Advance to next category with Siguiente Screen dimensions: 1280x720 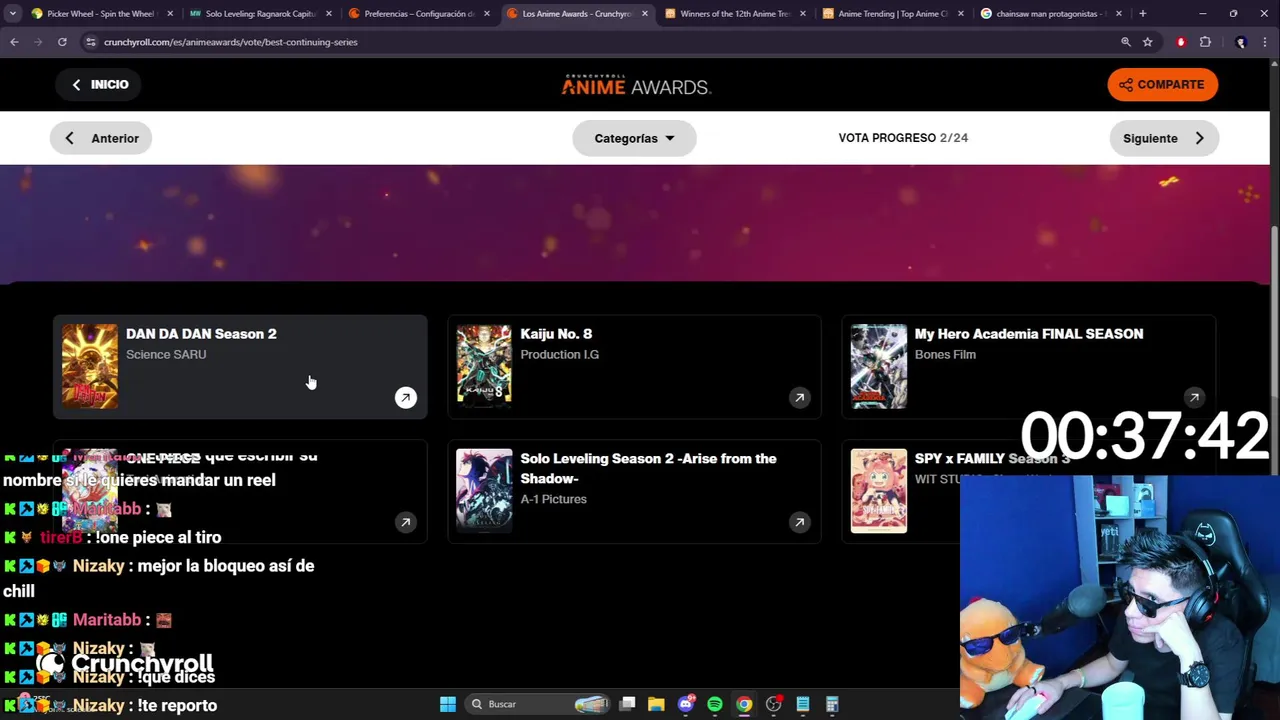pos(1164,138)
